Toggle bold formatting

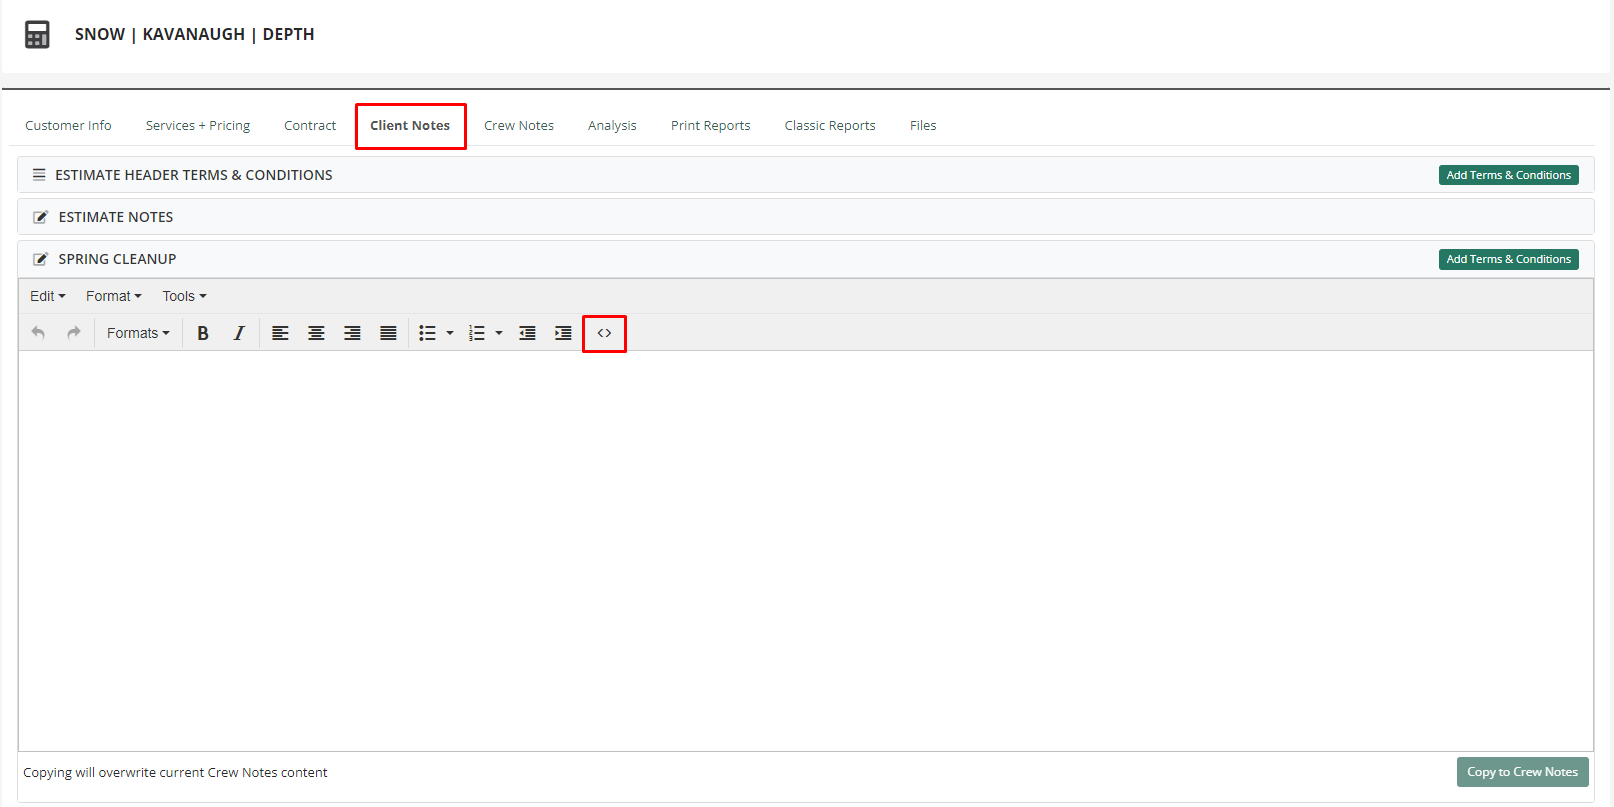203,333
